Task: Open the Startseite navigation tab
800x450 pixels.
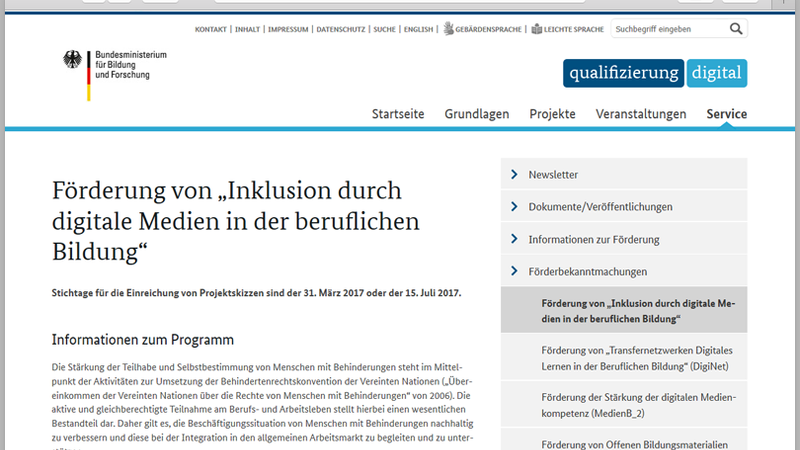Action: click(398, 114)
